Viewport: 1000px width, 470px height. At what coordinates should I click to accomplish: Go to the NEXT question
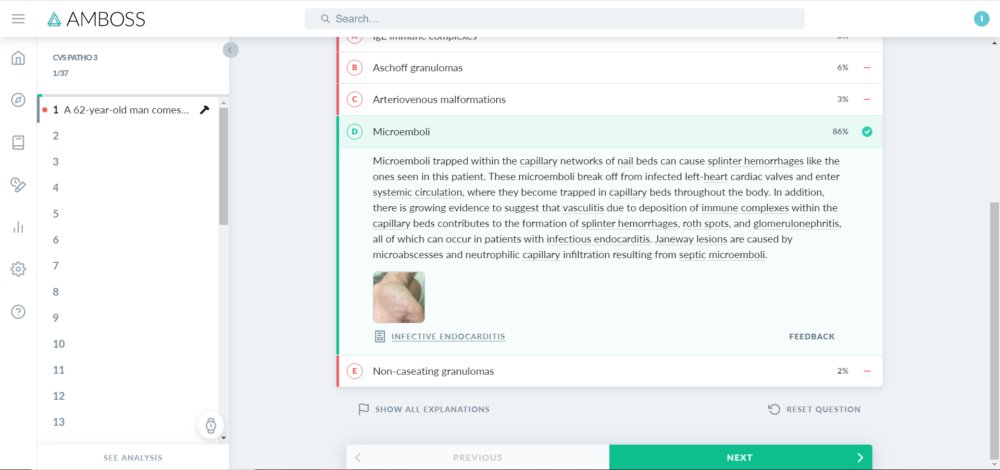pyautogui.click(x=740, y=457)
